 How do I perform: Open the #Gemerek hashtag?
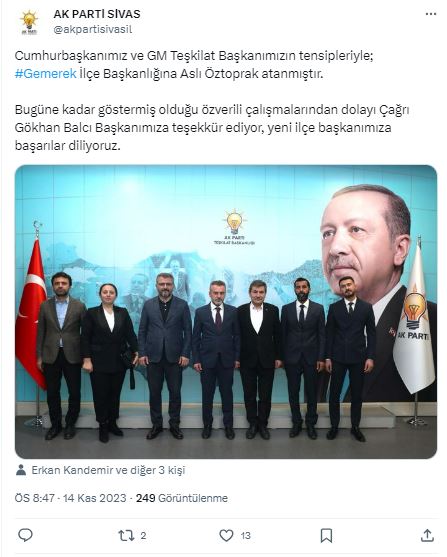click(45, 74)
